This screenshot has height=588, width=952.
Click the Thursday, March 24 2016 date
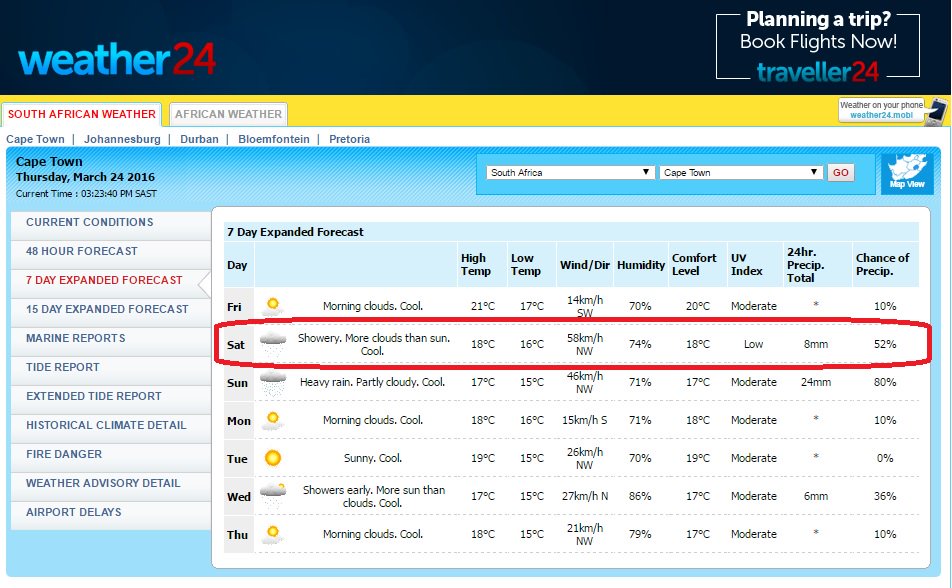pyautogui.click(x=85, y=177)
